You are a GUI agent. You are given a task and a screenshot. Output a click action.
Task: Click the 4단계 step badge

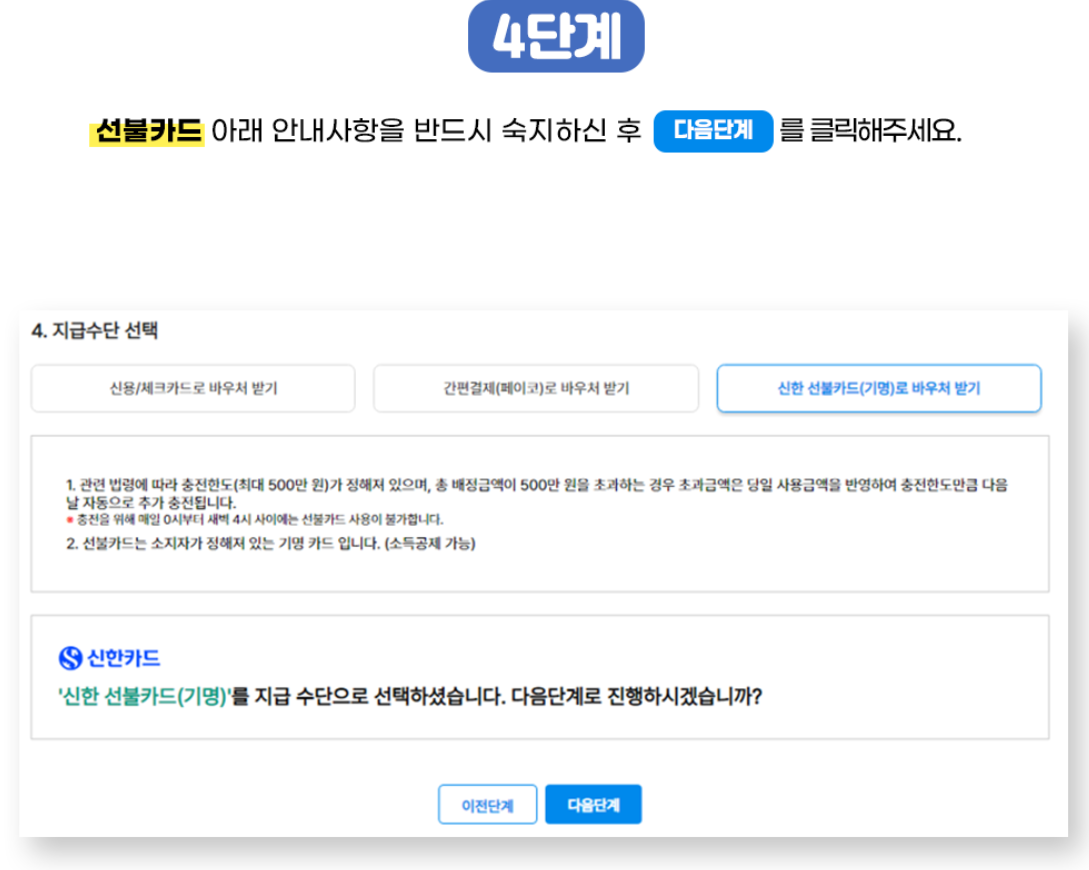556,36
